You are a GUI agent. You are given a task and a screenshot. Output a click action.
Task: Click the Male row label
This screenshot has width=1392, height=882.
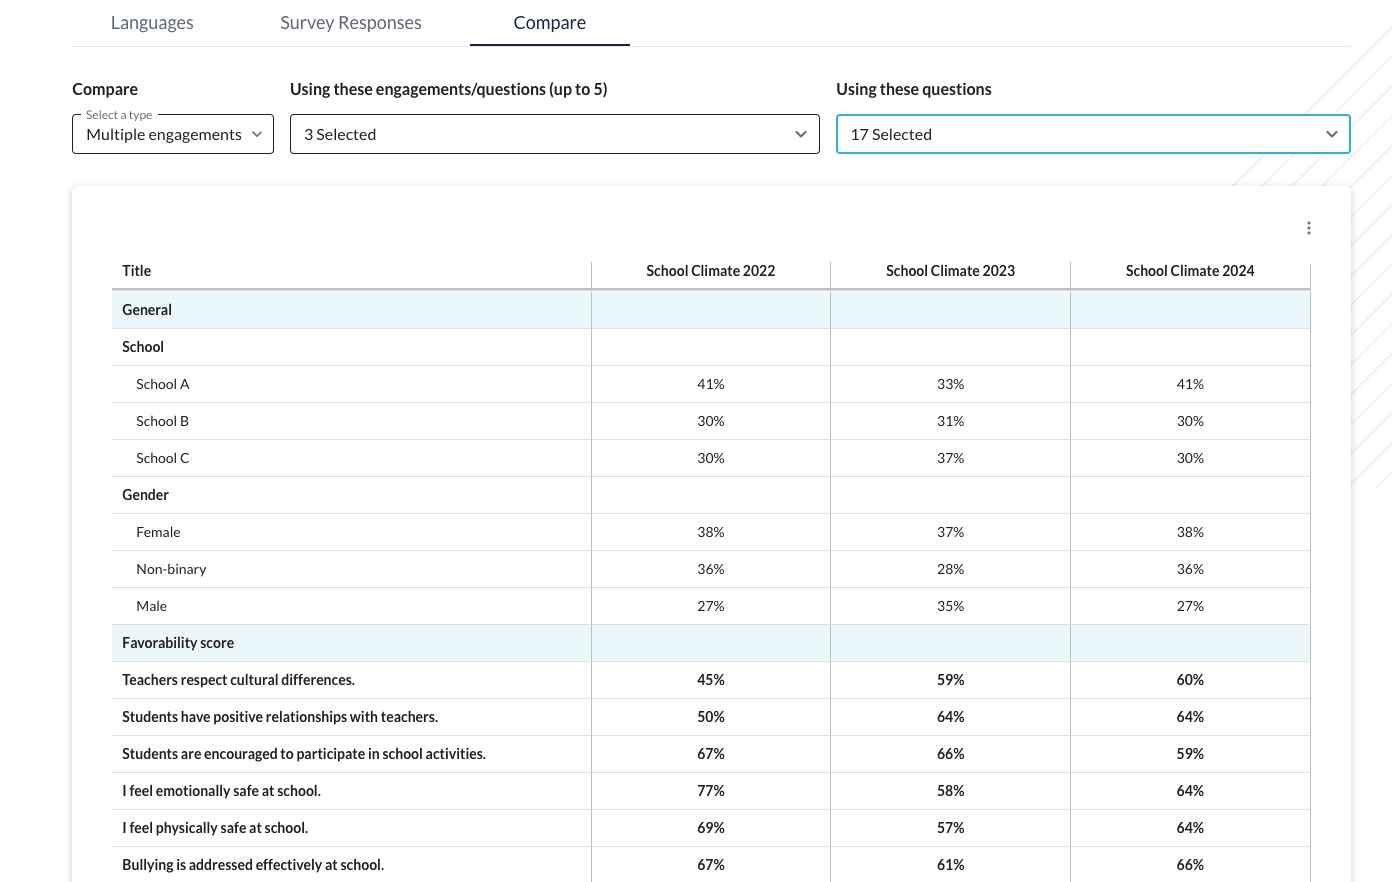click(152, 606)
